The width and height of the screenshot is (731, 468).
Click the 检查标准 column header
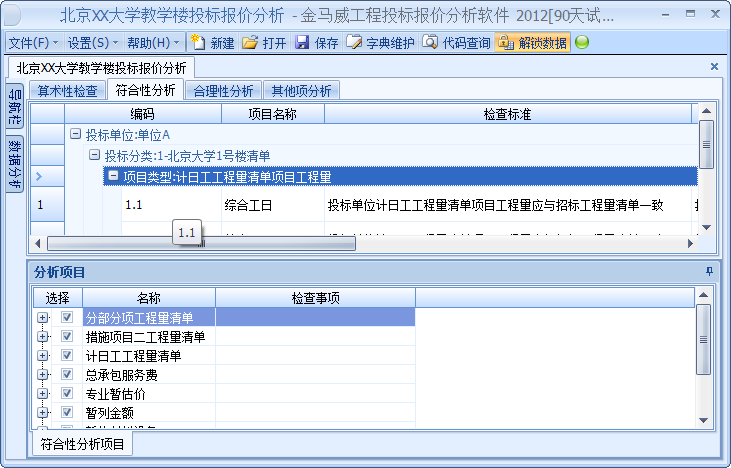coord(506,114)
